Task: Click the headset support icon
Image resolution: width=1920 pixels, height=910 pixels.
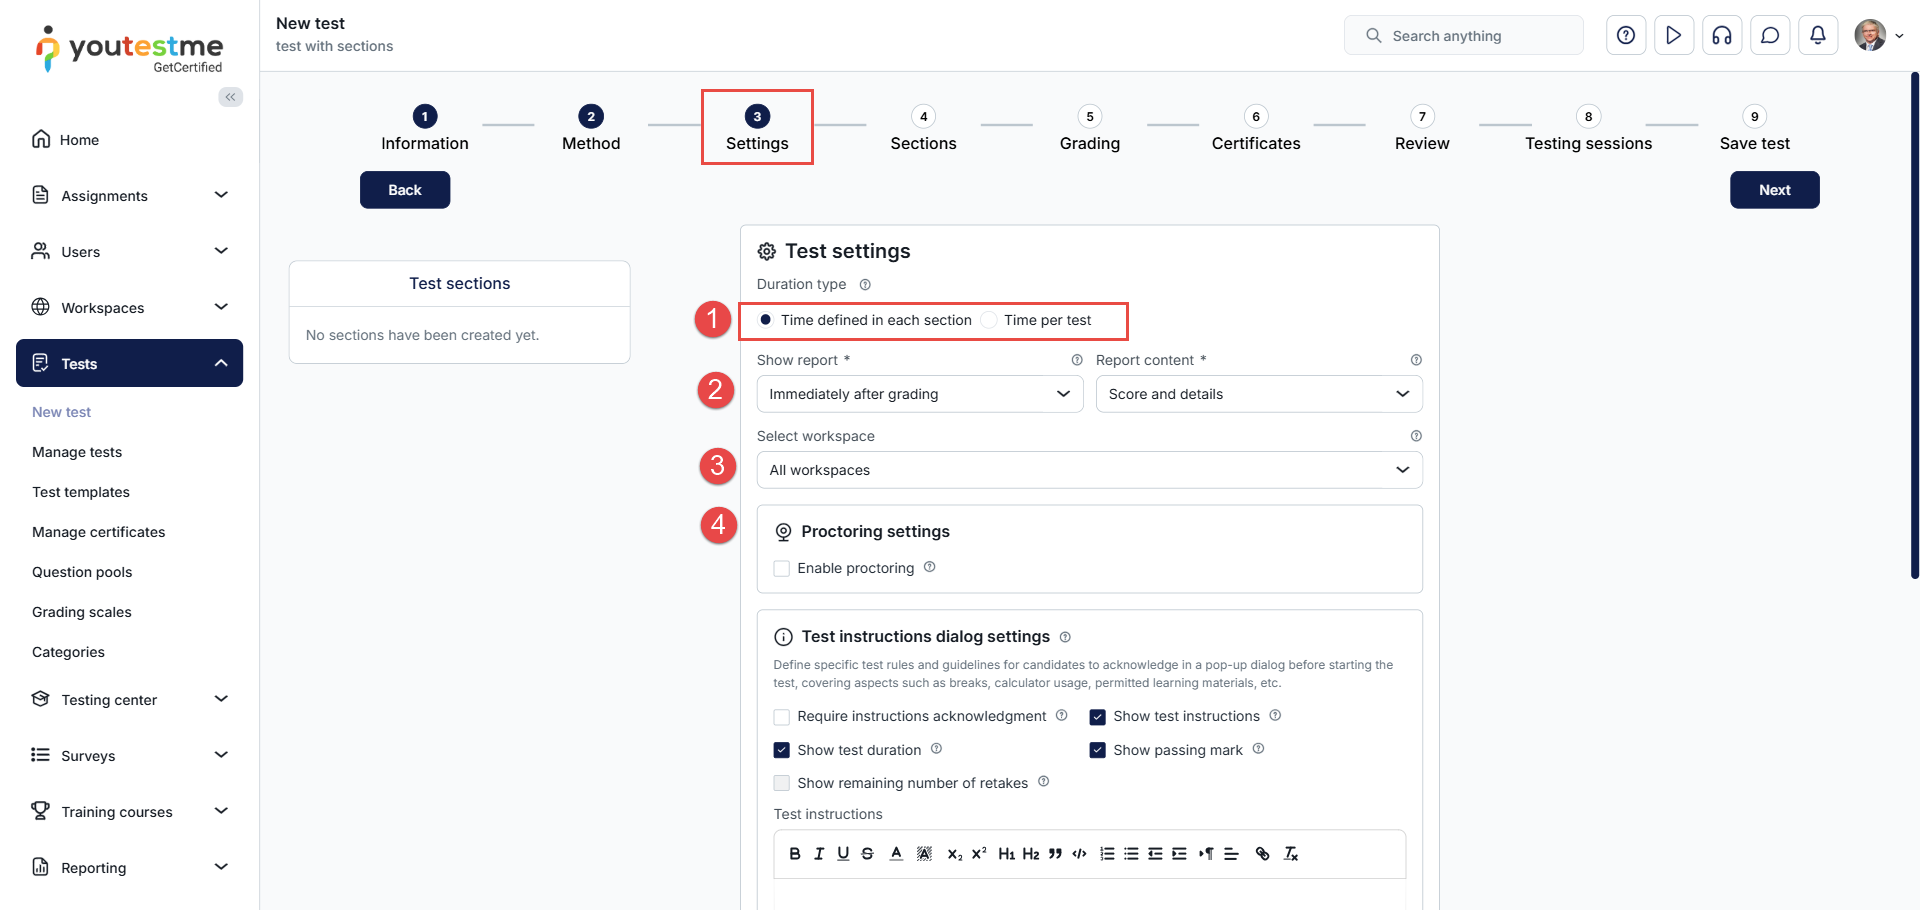Action: 1722,36
